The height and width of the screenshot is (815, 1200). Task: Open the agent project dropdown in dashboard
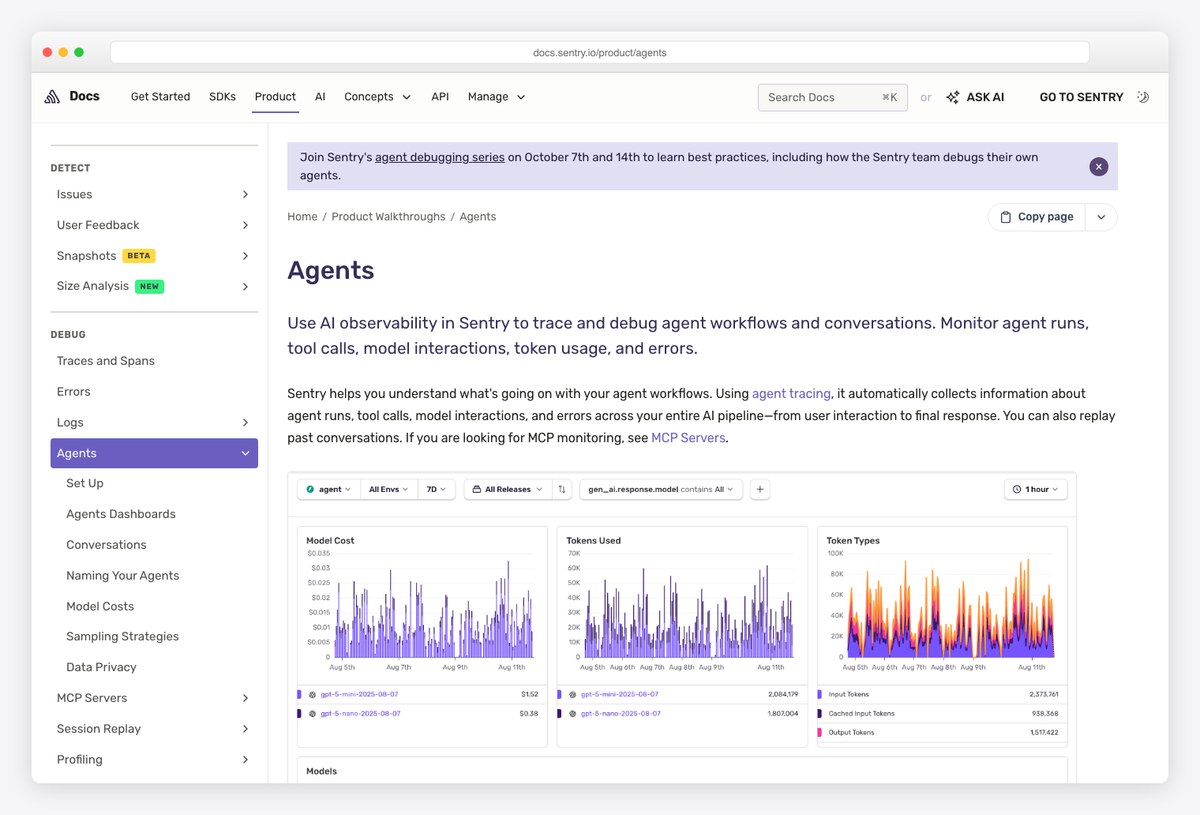[329, 490]
